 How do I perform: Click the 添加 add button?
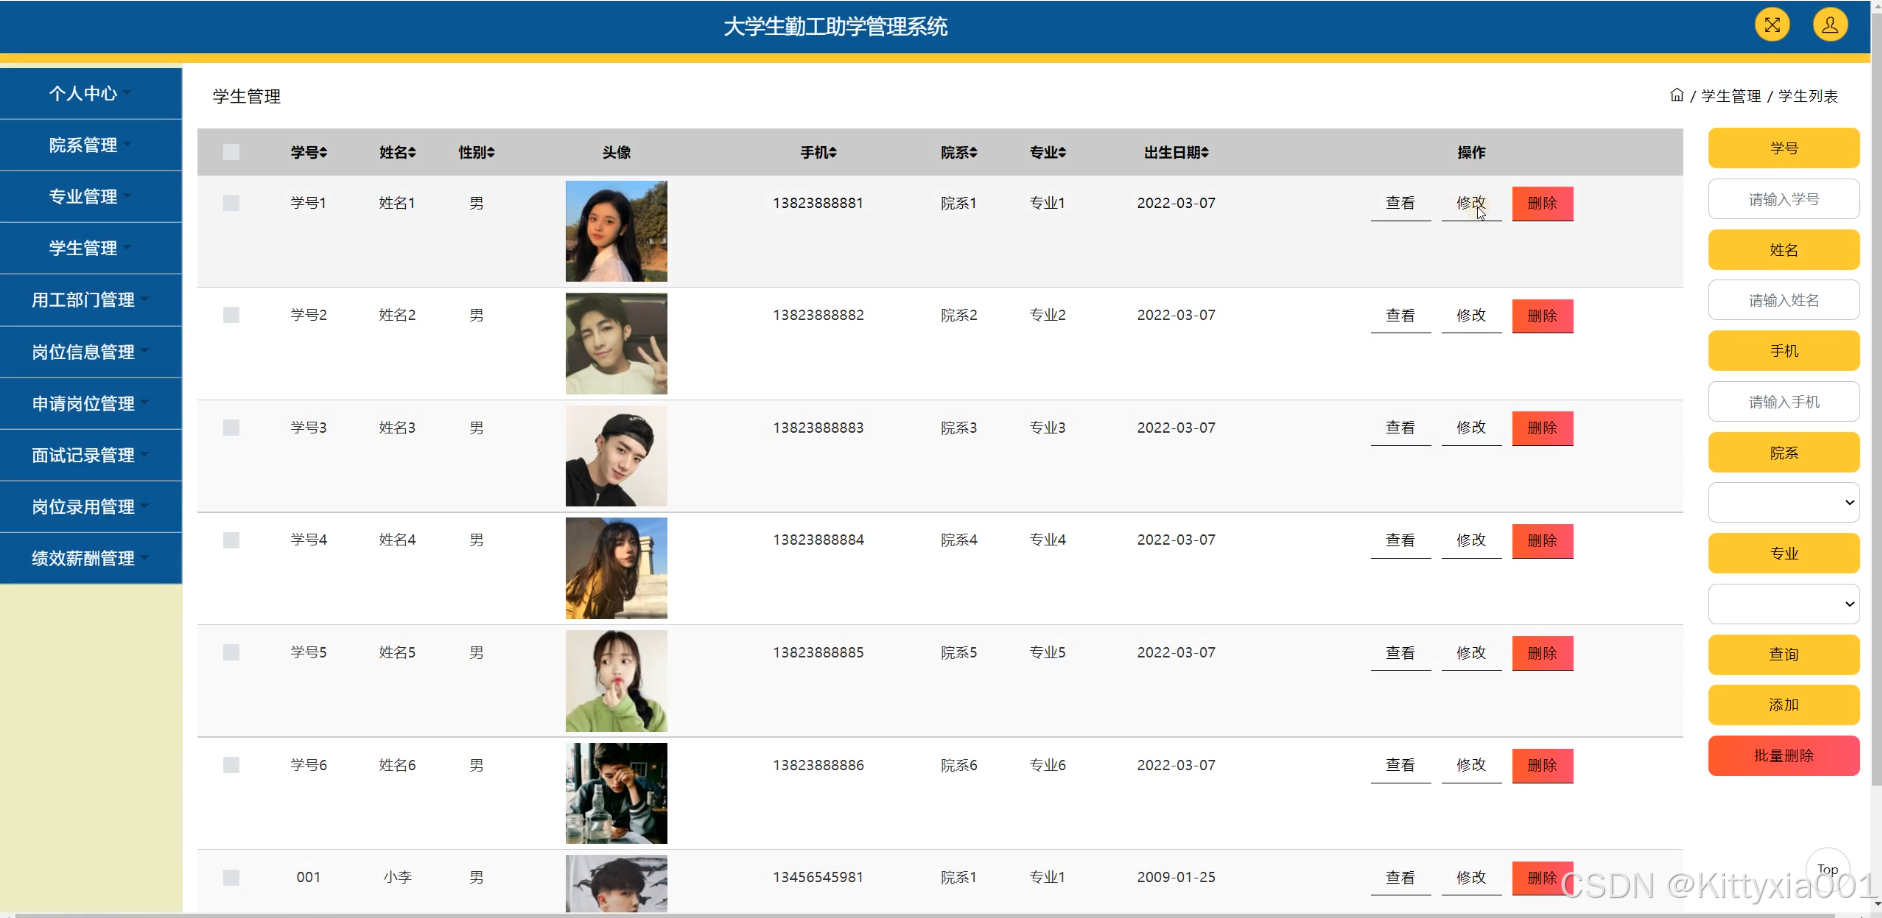pos(1783,705)
